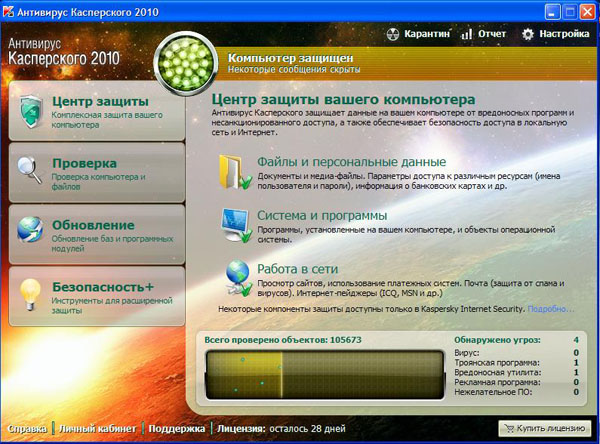Click the Компьютер защищен status banner
This screenshot has width=600, height=444.
[406, 63]
